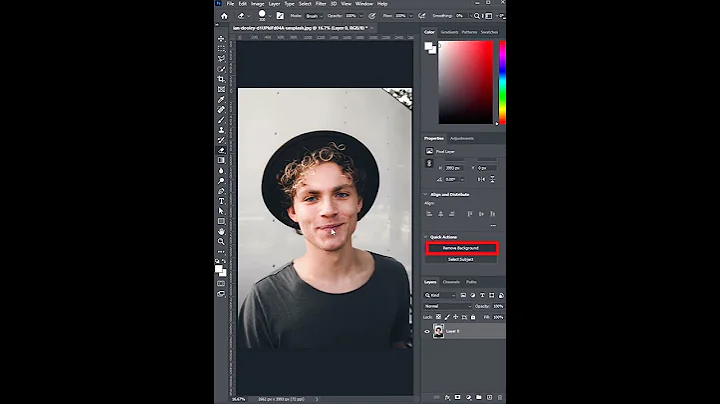Open the Opacity slider dropdown in options bar
720x404 pixels.
click(x=361, y=16)
